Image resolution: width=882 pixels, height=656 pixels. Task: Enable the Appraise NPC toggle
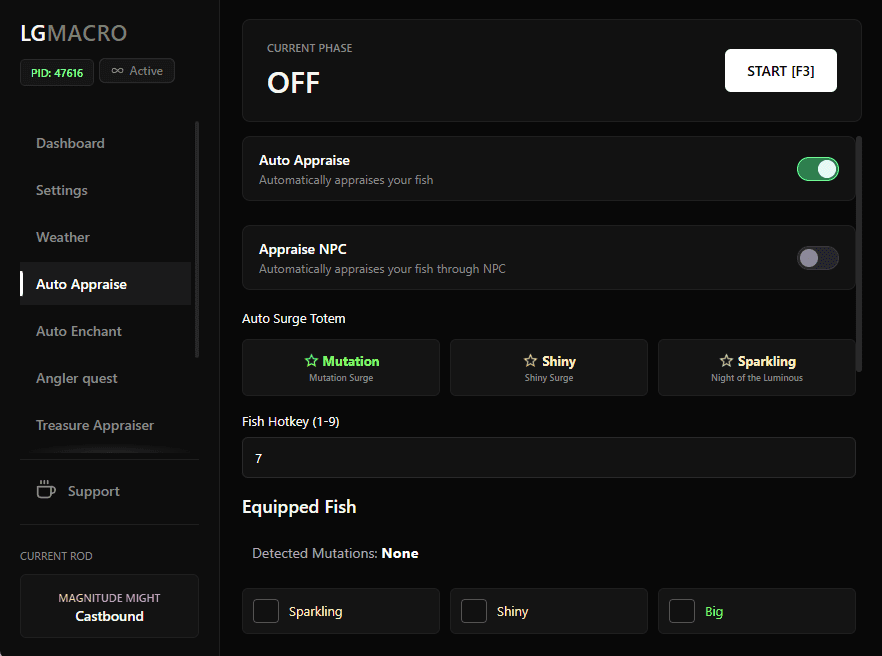[x=817, y=258]
